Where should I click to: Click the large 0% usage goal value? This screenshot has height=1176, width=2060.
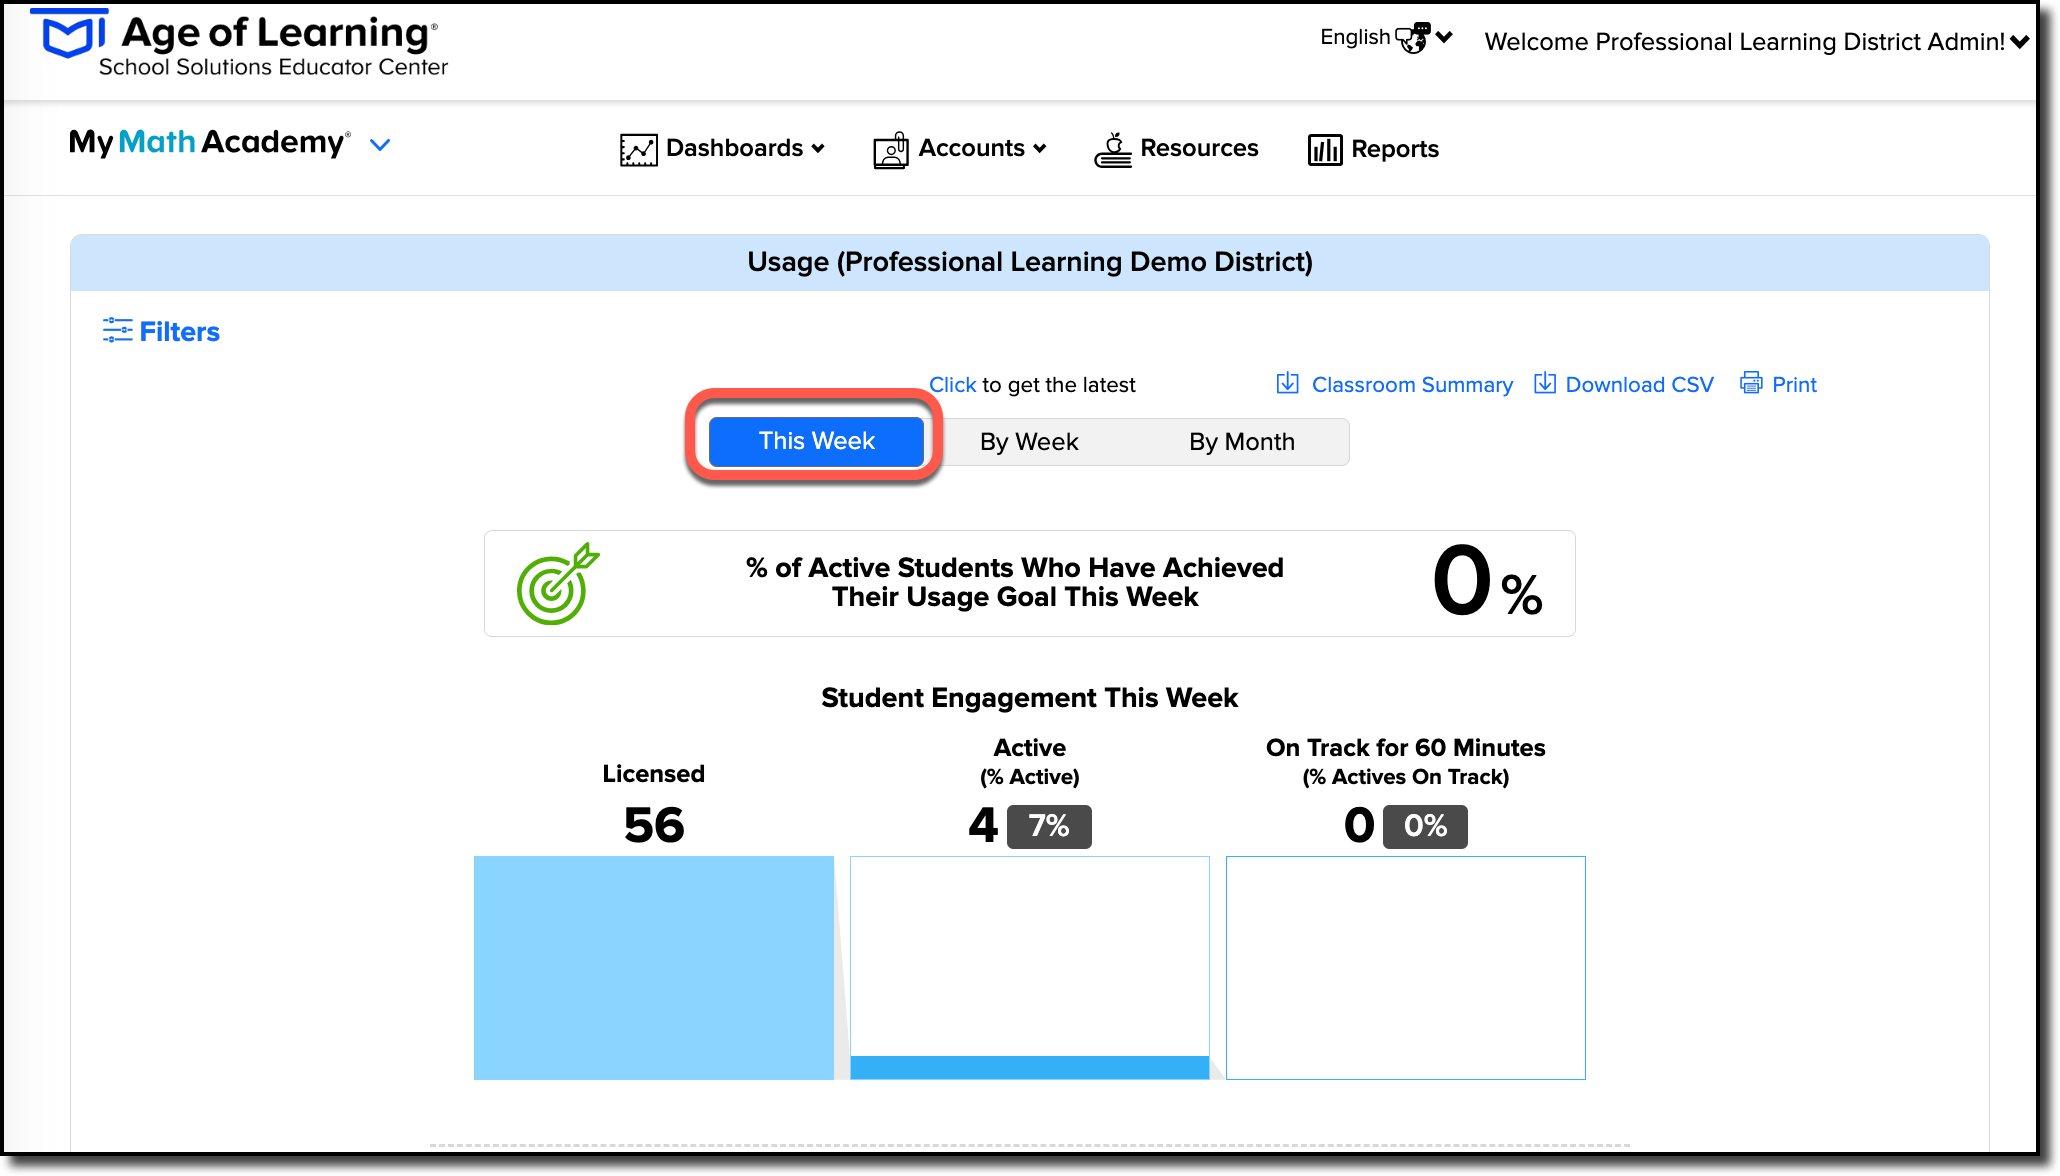tap(1488, 582)
